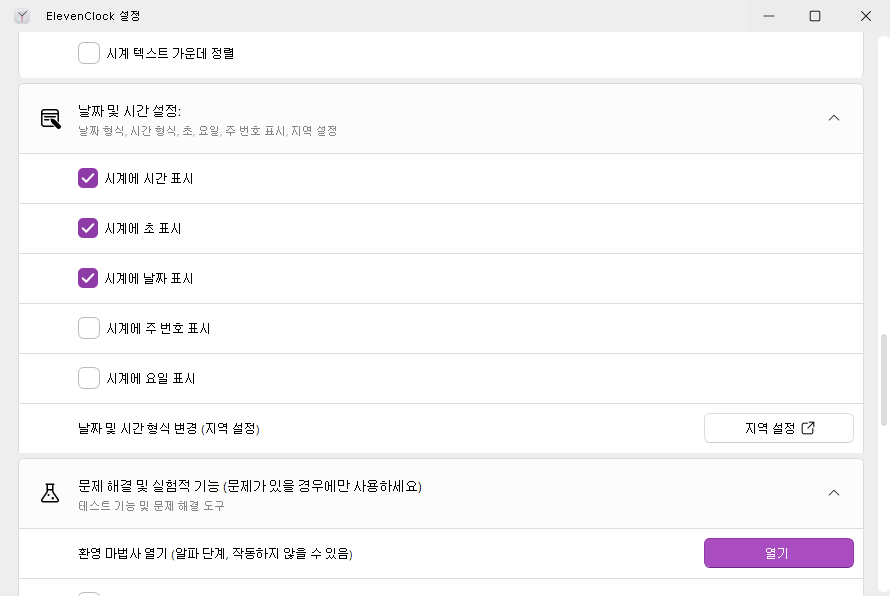
Task: Click the vertical scrollbar thumb
Action: click(x=883, y=380)
